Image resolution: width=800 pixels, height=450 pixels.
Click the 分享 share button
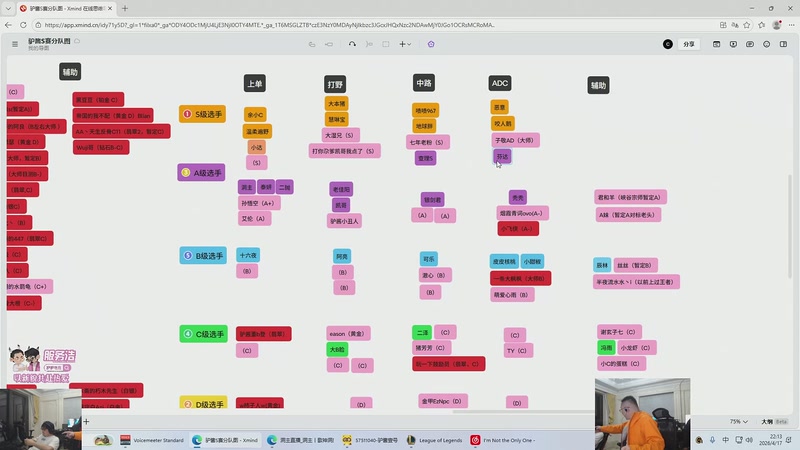(x=688, y=44)
